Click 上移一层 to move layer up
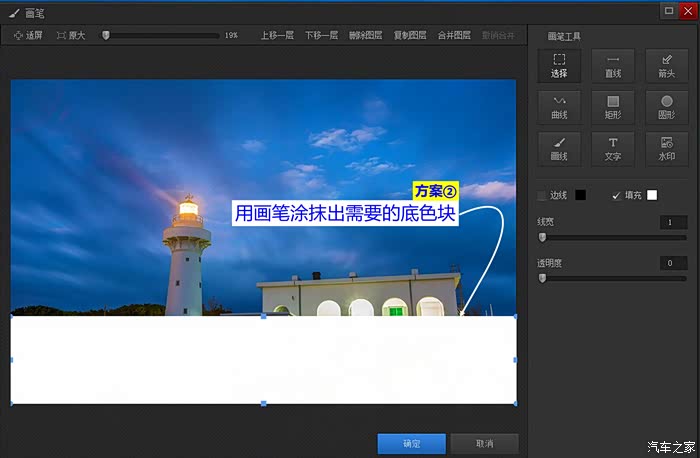Screen dimensions: 700x458 click(x=277, y=35)
